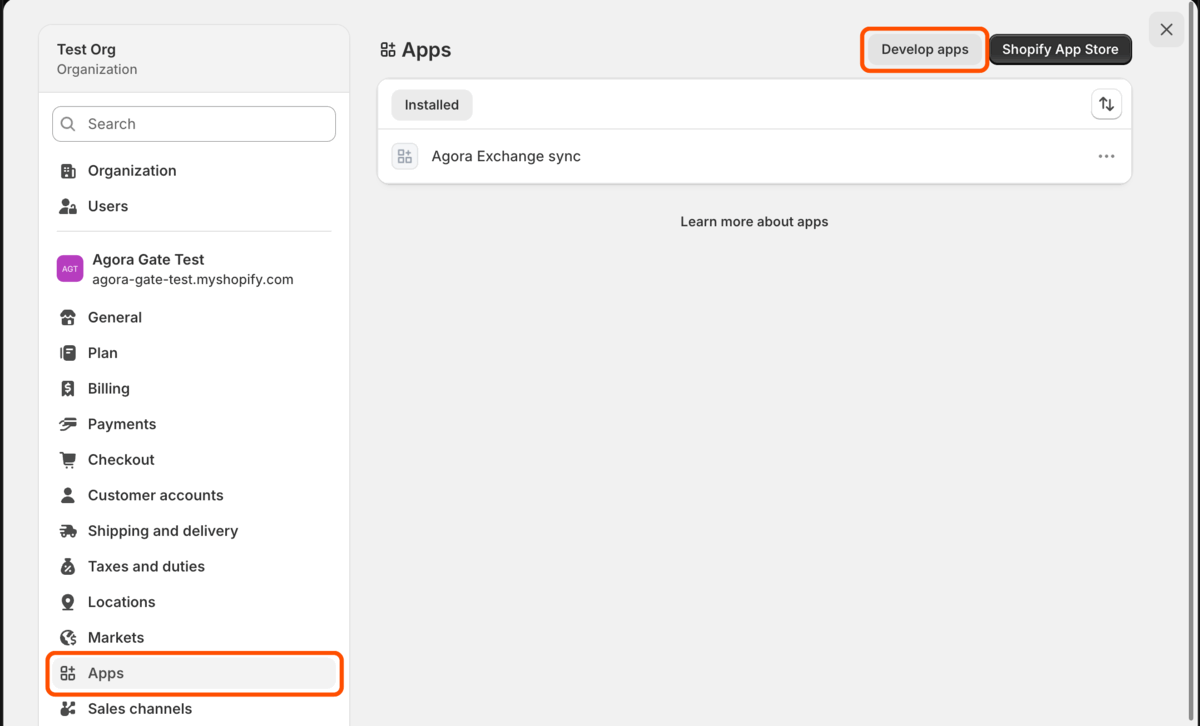1200x726 pixels.
Task: Open the Shopify App Store button
Action: pyautogui.click(x=1060, y=50)
